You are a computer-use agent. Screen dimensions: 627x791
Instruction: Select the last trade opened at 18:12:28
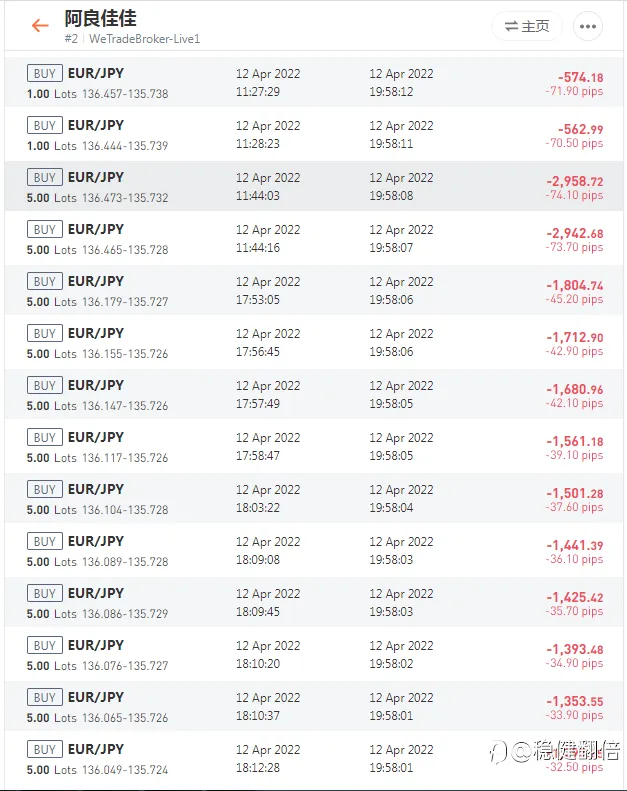click(x=314, y=757)
